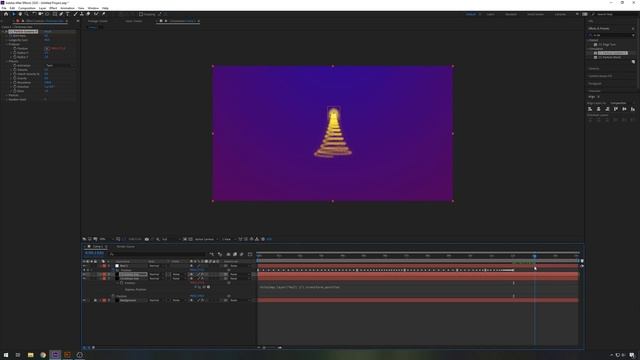Toggle the Velocity stopwatch
Screen dimensions: 640x360
pos(15,70)
